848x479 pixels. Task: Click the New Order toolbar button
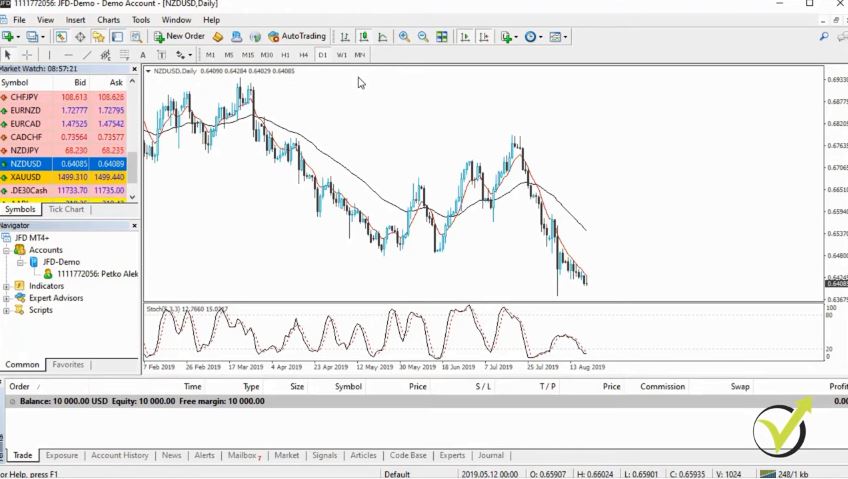[179, 37]
